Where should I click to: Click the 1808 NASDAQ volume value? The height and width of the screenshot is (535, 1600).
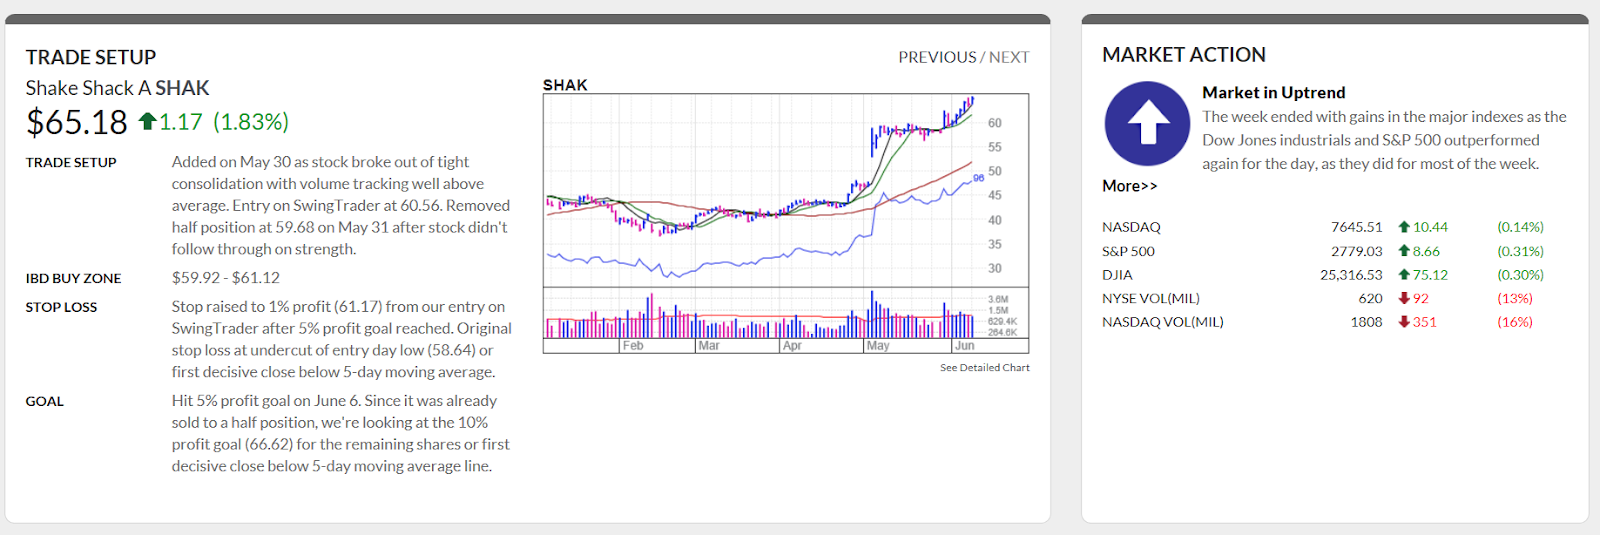pos(1366,322)
